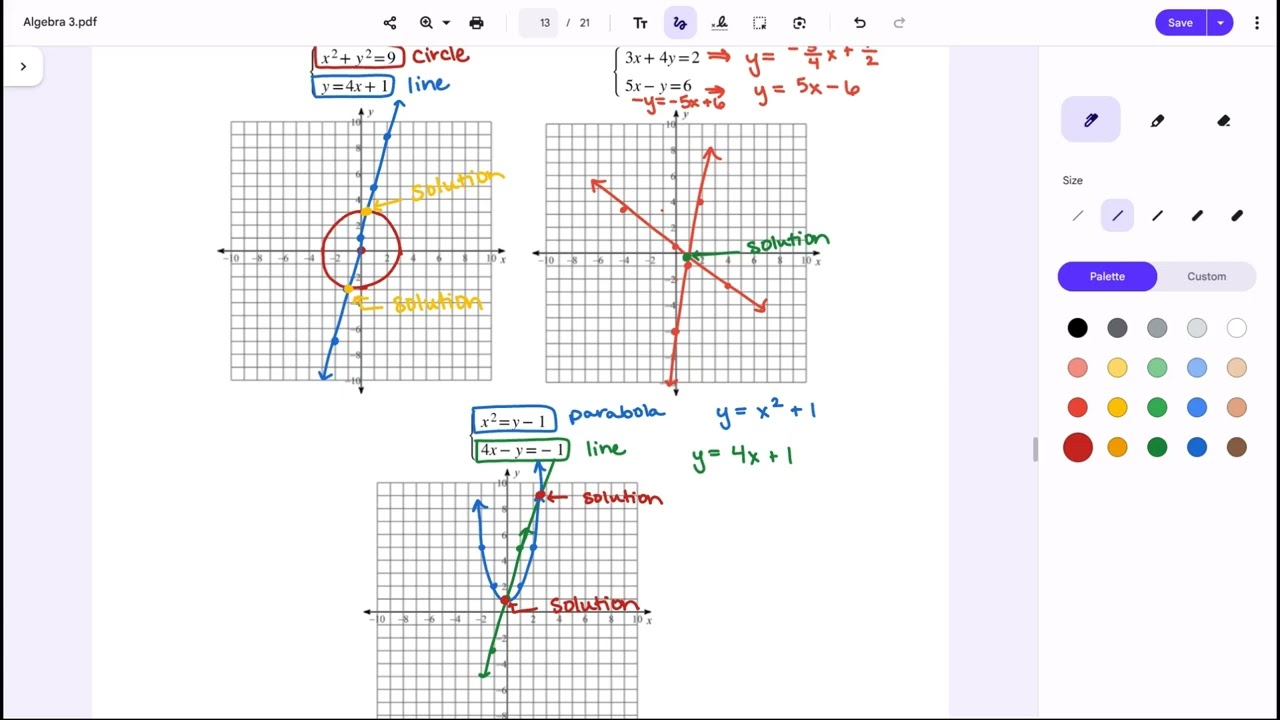Image resolution: width=1280 pixels, height=720 pixels.
Task: Pick the light salmon red swatch
Action: (1077, 368)
